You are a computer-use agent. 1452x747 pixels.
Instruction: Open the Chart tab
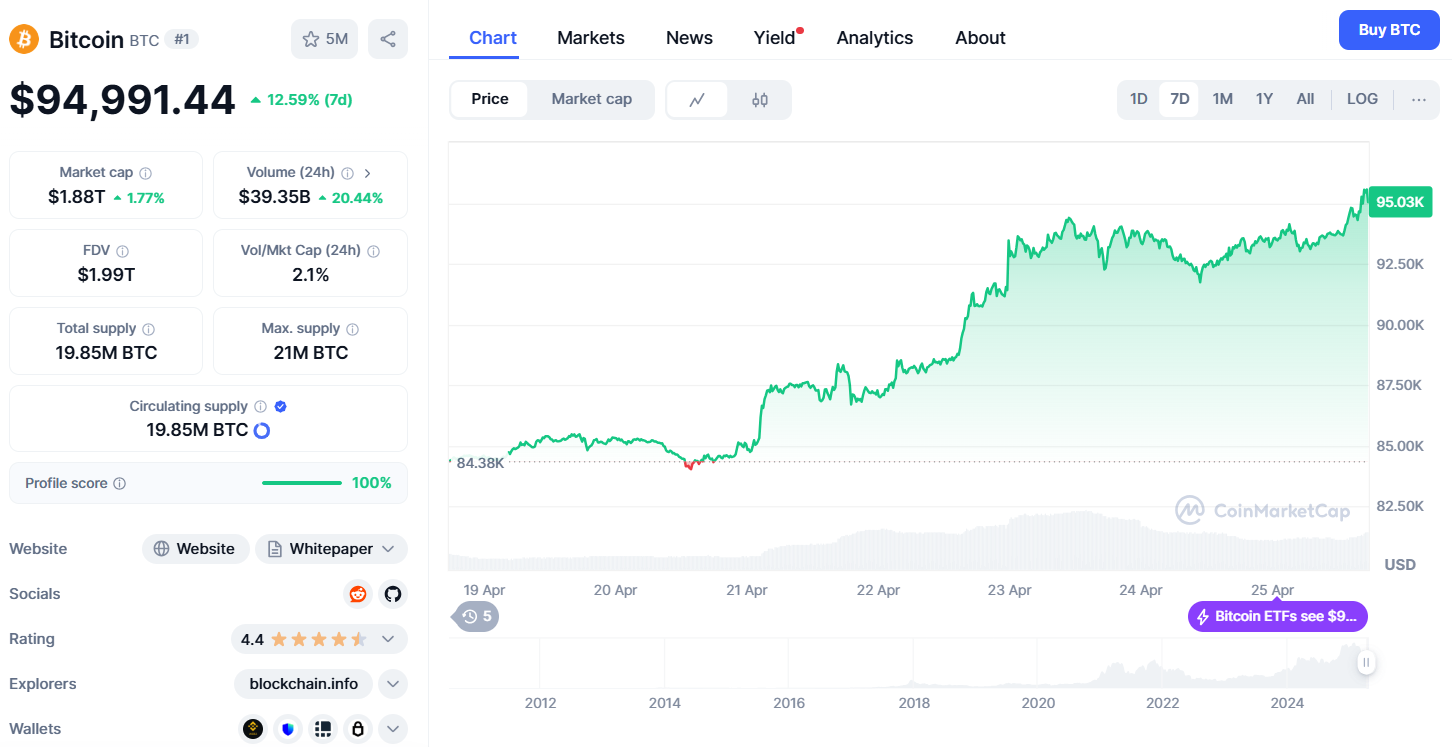[493, 38]
